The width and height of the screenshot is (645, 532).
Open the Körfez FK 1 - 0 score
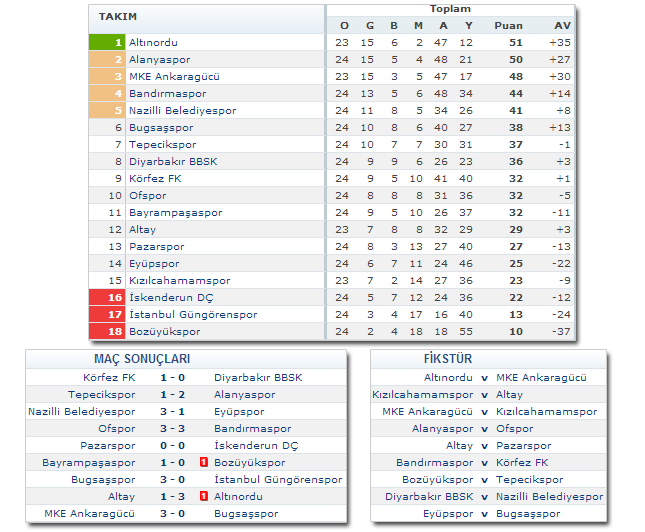tap(174, 377)
